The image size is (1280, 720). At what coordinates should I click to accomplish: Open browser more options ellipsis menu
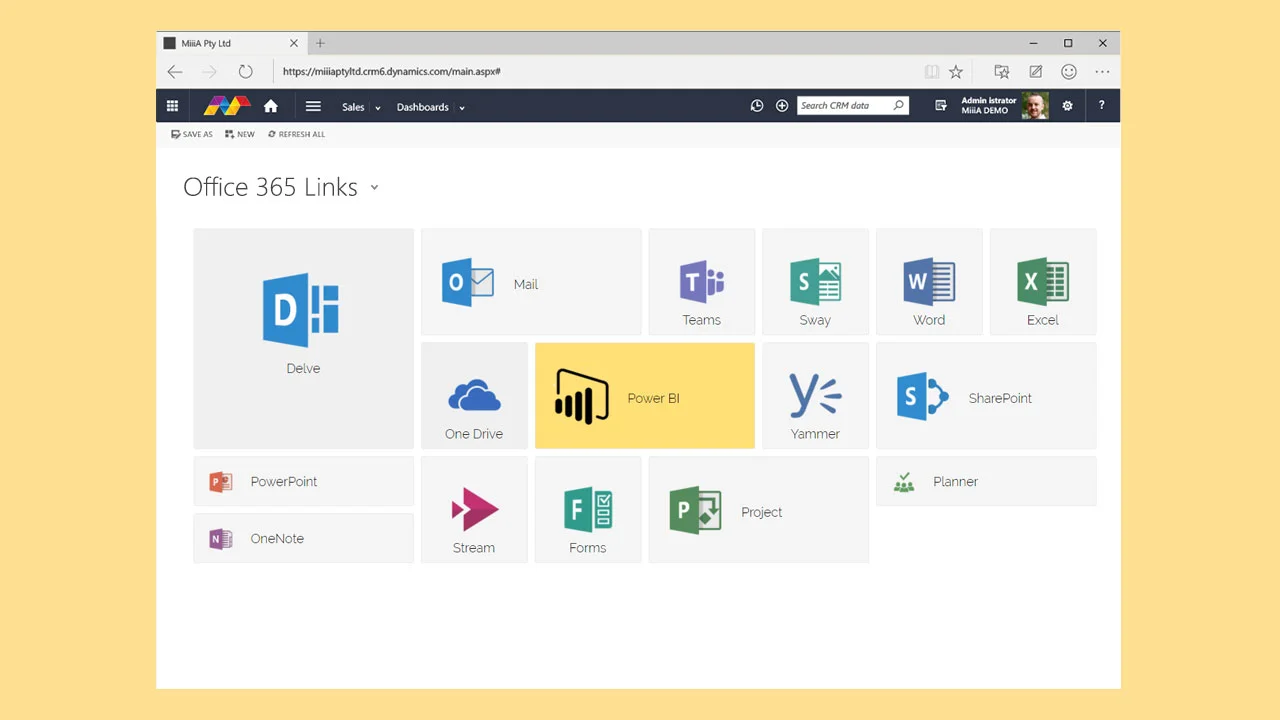(x=1102, y=72)
